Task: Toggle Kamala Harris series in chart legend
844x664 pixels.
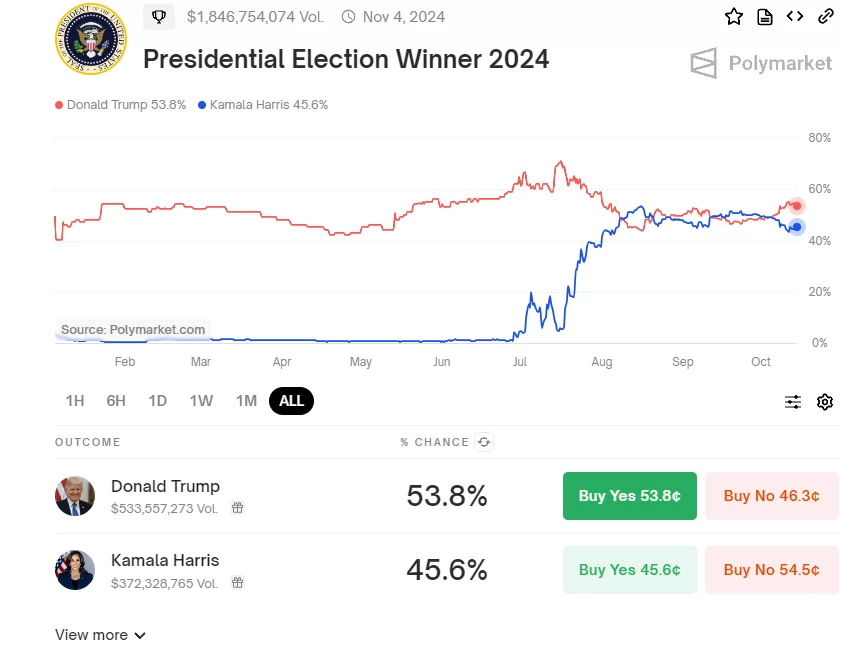Action: [263, 105]
